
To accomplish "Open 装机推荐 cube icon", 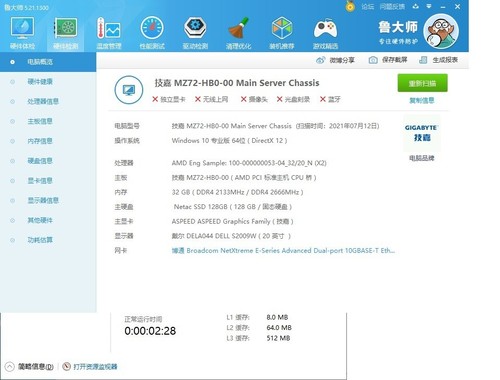I will point(282,33).
